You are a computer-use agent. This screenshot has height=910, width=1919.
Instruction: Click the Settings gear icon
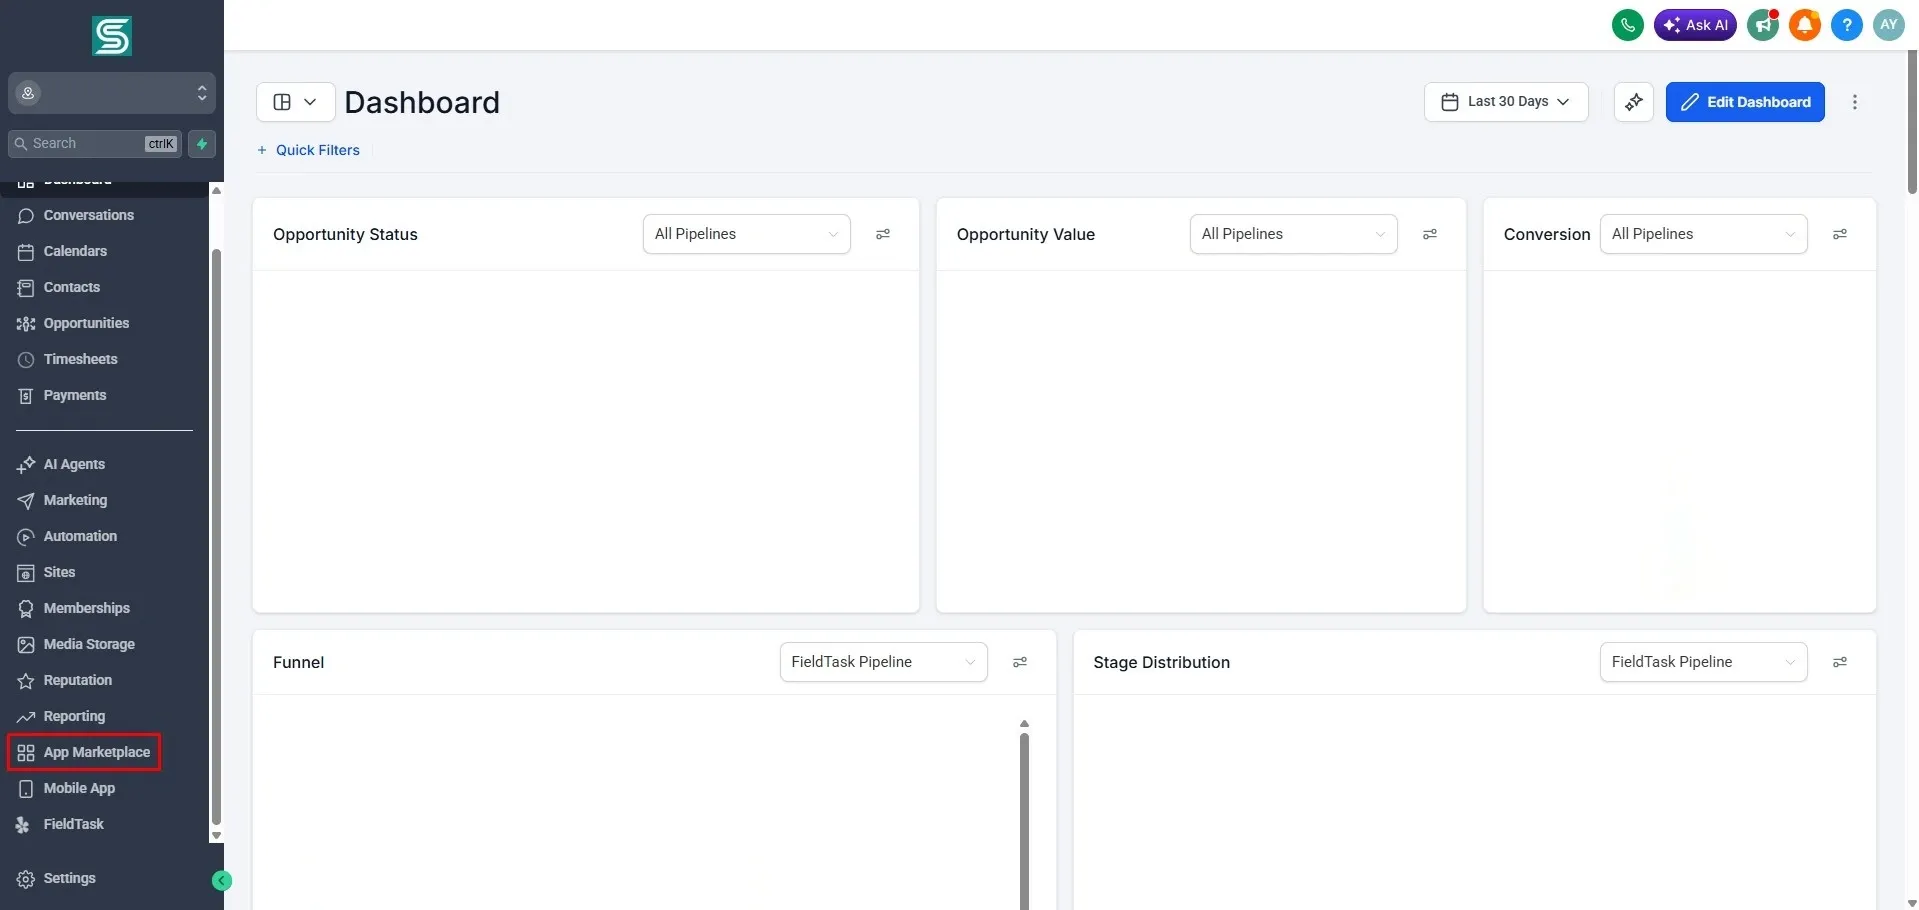point(26,879)
